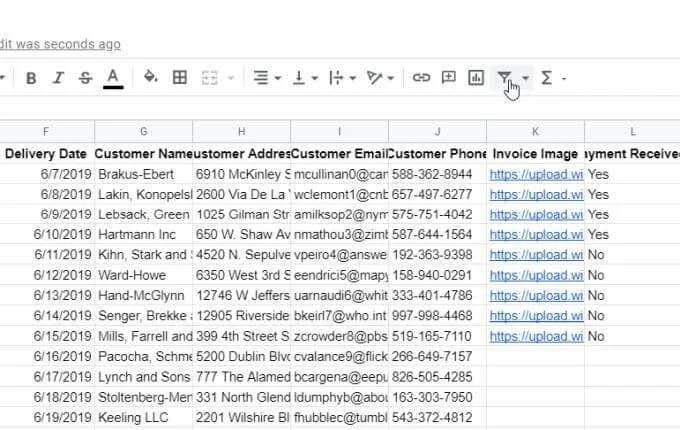Open the fill color bucket
680x430 pixels.
[150, 77]
